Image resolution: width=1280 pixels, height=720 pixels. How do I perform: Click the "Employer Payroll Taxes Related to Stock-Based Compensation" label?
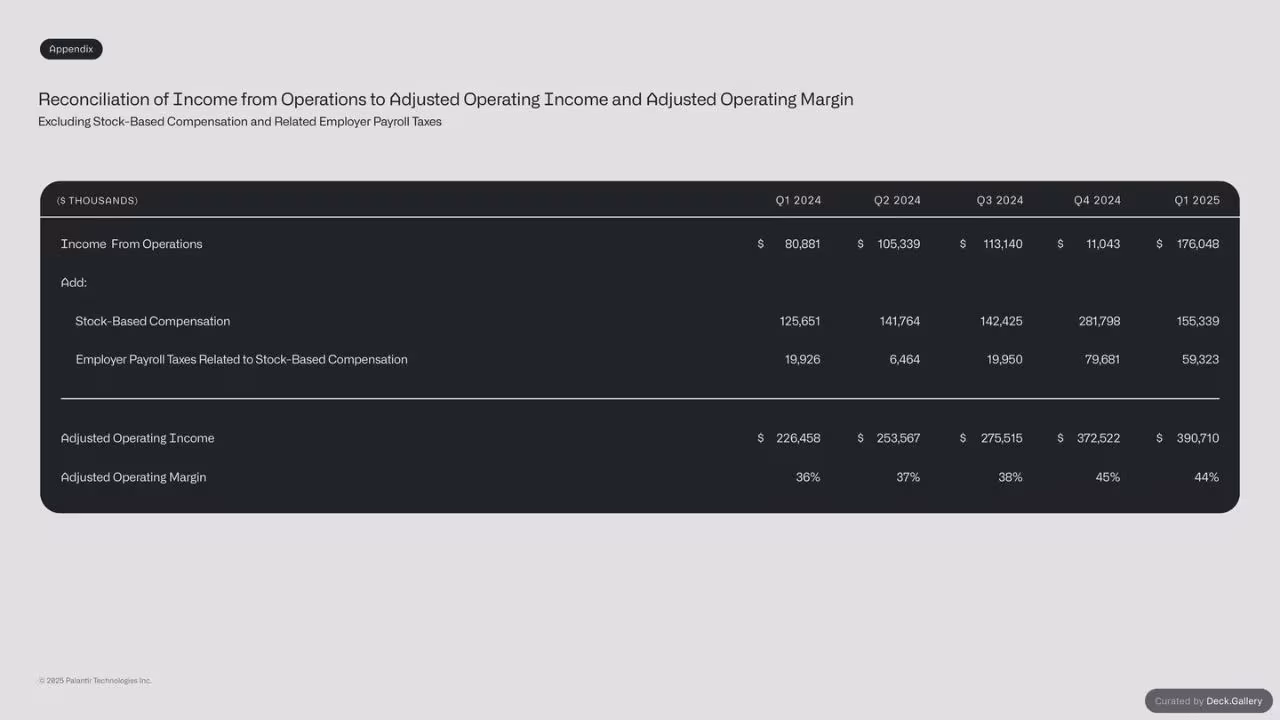[x=241, y=360]
